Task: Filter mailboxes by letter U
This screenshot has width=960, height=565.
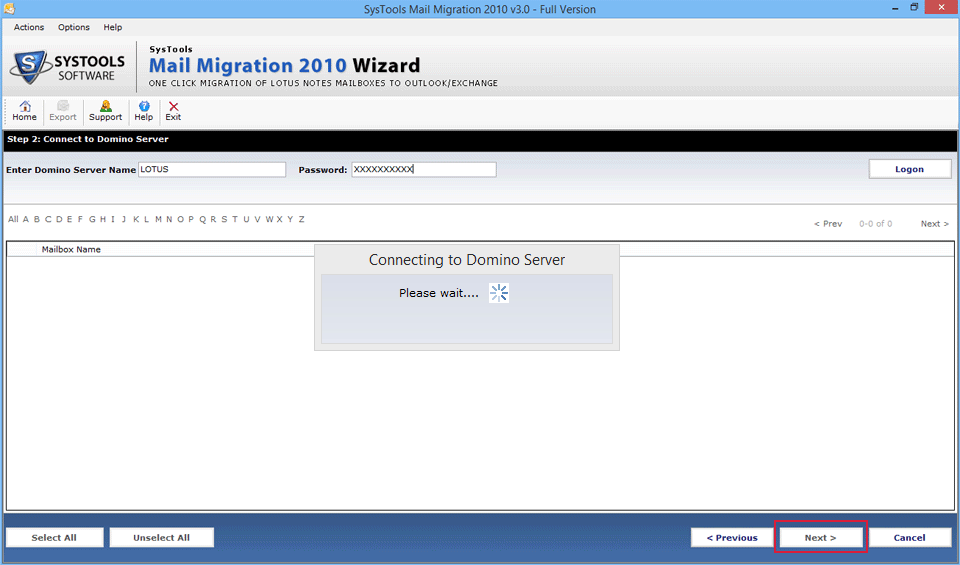Action: 246,219
